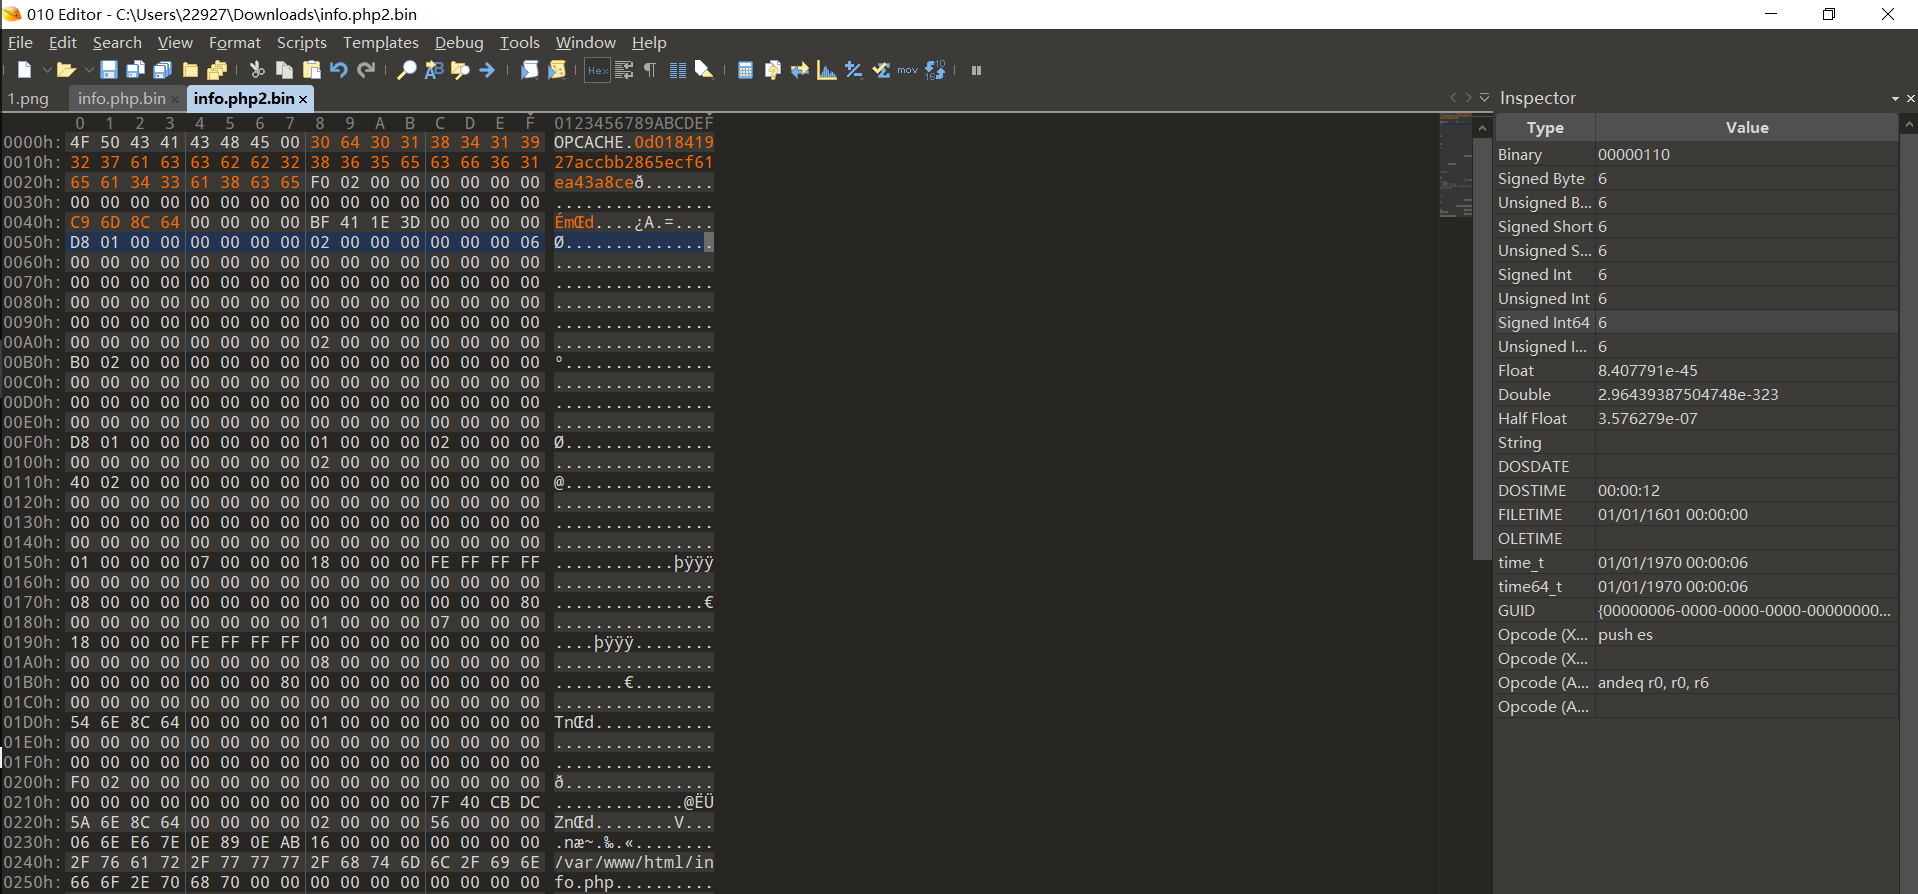Save the current file
The image size is (1918, 894).
click(x=108, y=70)
